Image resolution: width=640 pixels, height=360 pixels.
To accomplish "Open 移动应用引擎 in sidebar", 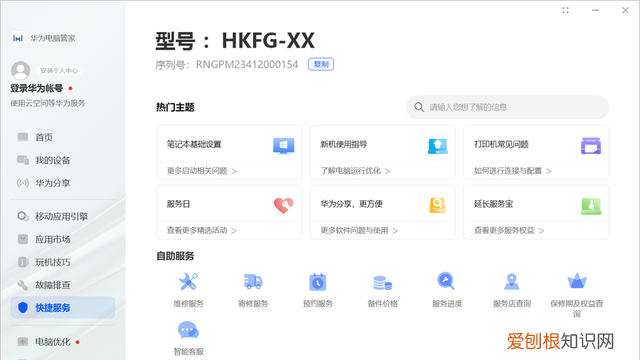I will [x=63, y=216].
